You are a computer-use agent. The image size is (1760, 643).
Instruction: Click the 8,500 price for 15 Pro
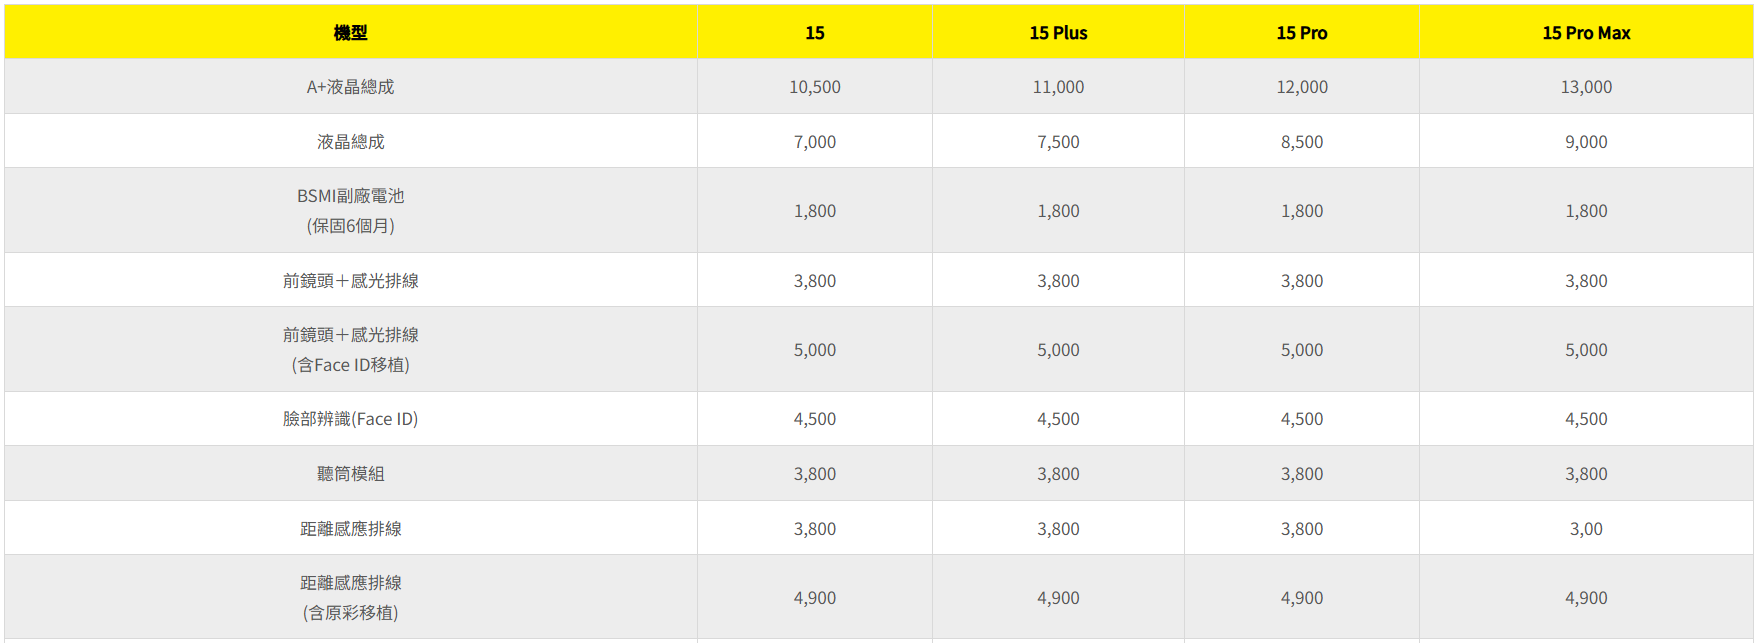point(1302,142)
